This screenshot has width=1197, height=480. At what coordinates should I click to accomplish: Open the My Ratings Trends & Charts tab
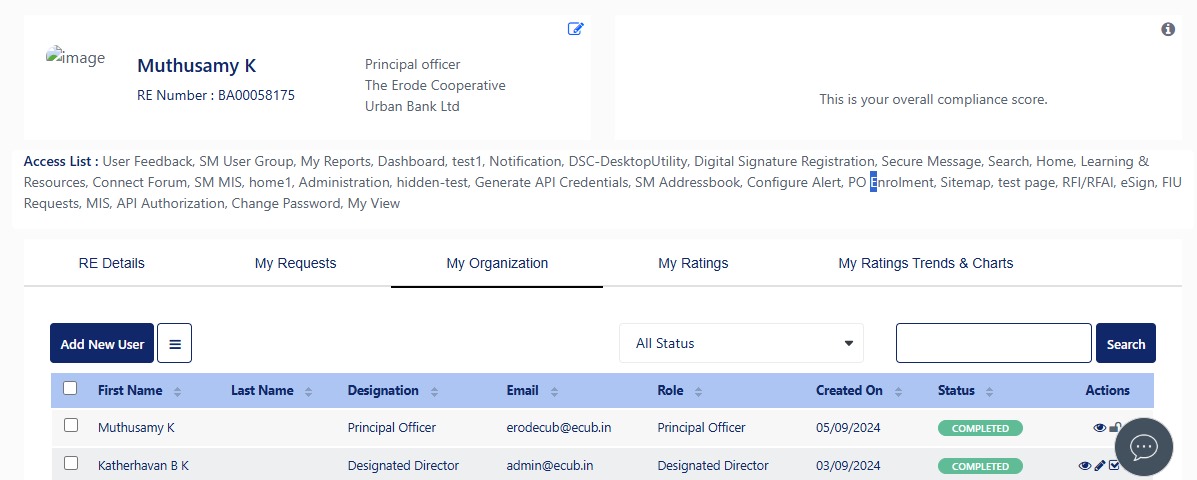(925, 263)
